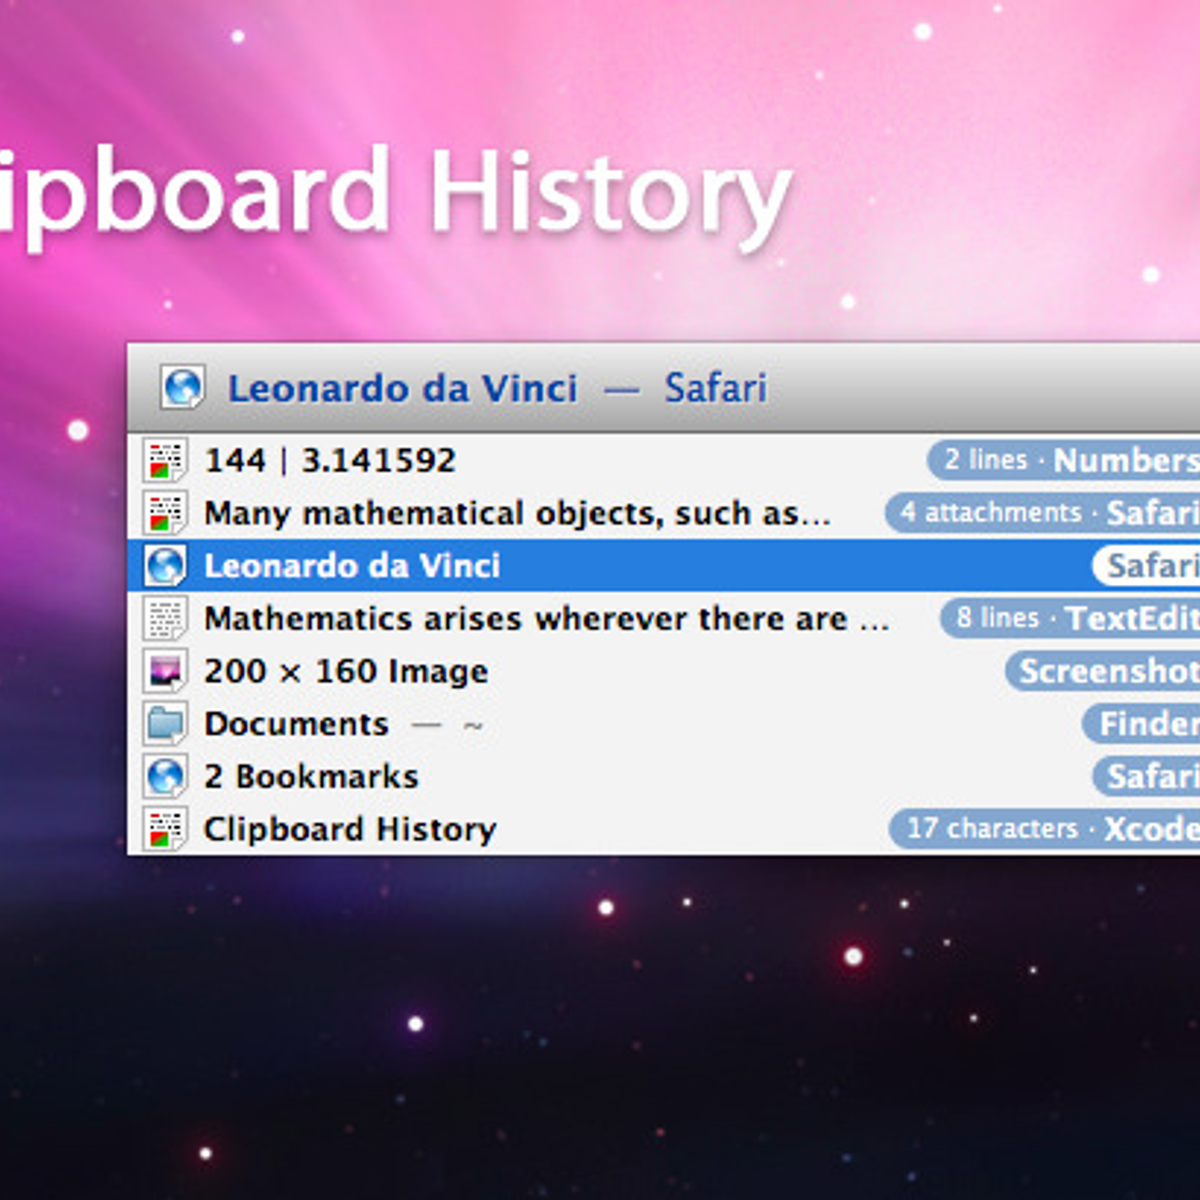
Task: Click the rich text icon beside Clipboard History
Action: tap(165, 830)
